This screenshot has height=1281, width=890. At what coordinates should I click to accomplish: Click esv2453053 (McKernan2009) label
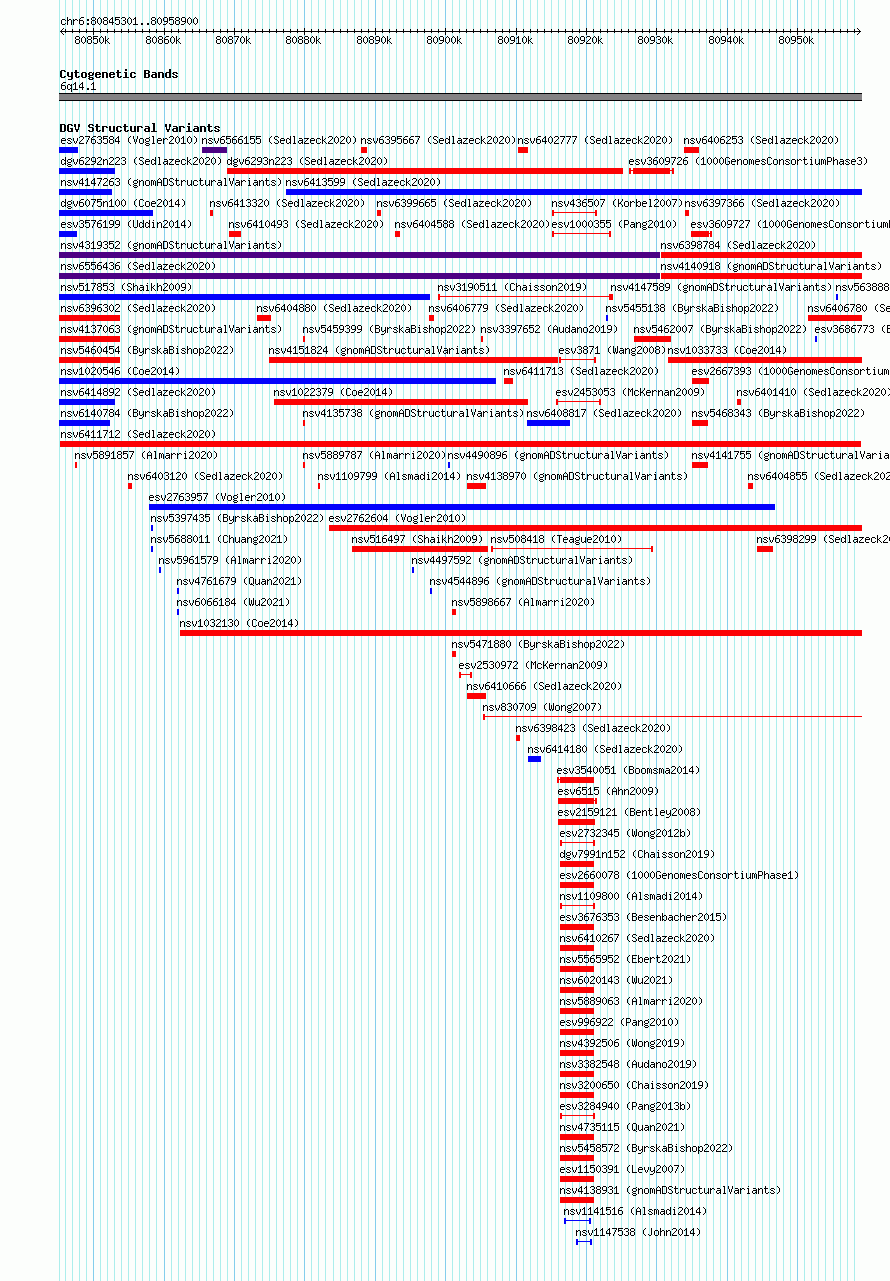[630, 392]
